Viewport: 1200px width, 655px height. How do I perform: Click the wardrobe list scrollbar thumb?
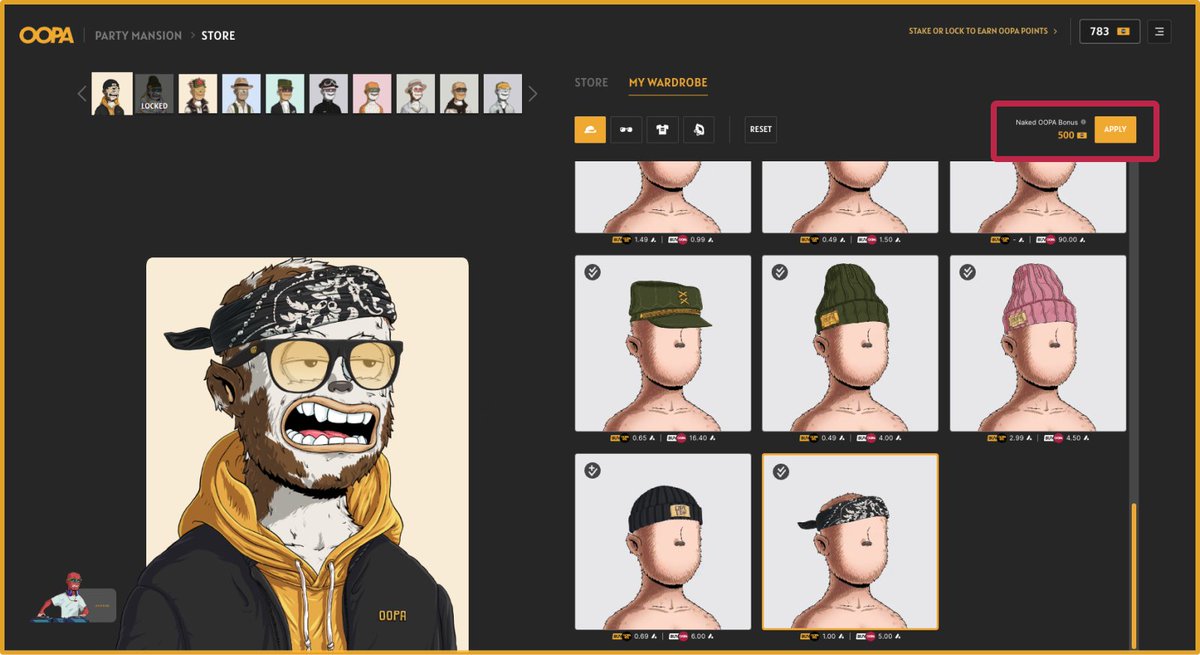point(1133,575)
